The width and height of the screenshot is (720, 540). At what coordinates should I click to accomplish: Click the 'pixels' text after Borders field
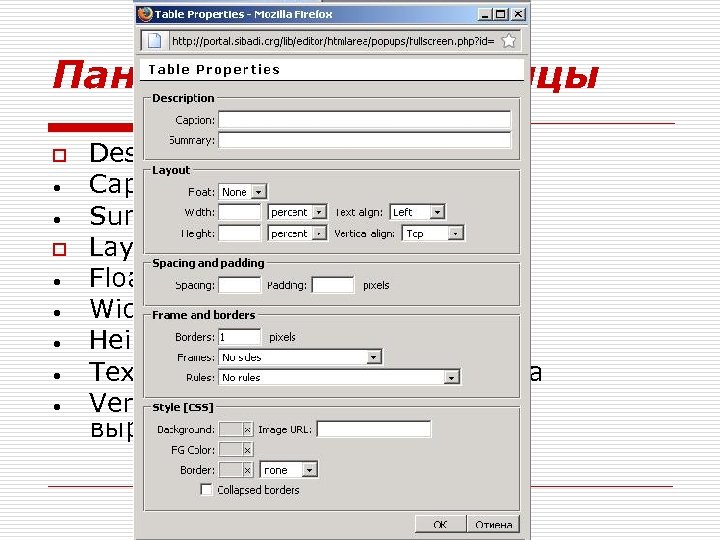tap(282, 337)
